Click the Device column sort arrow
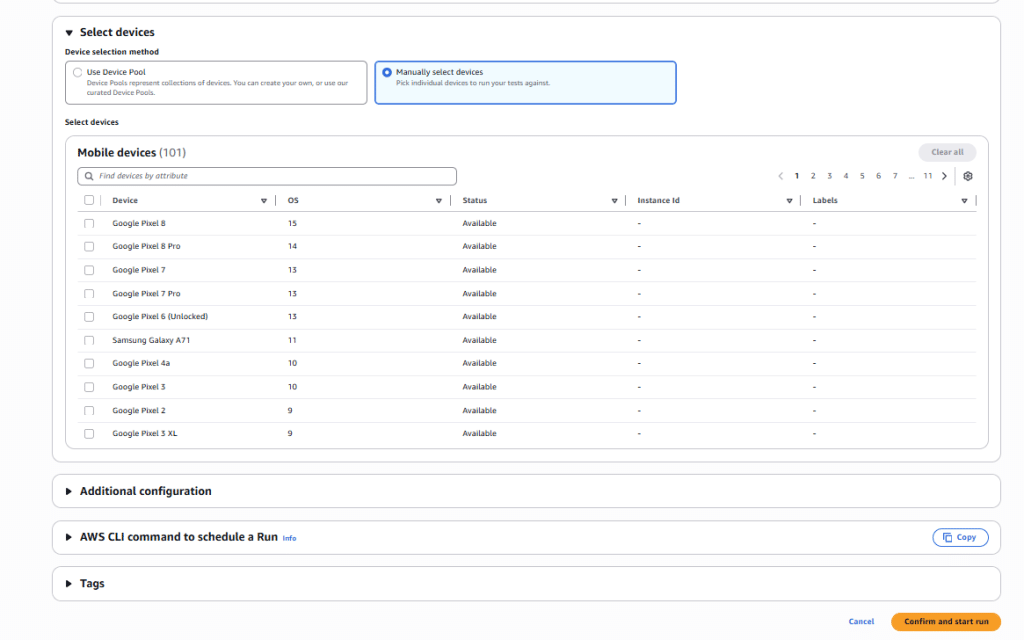The image size is (1024, 640). [x=264, y=201]
